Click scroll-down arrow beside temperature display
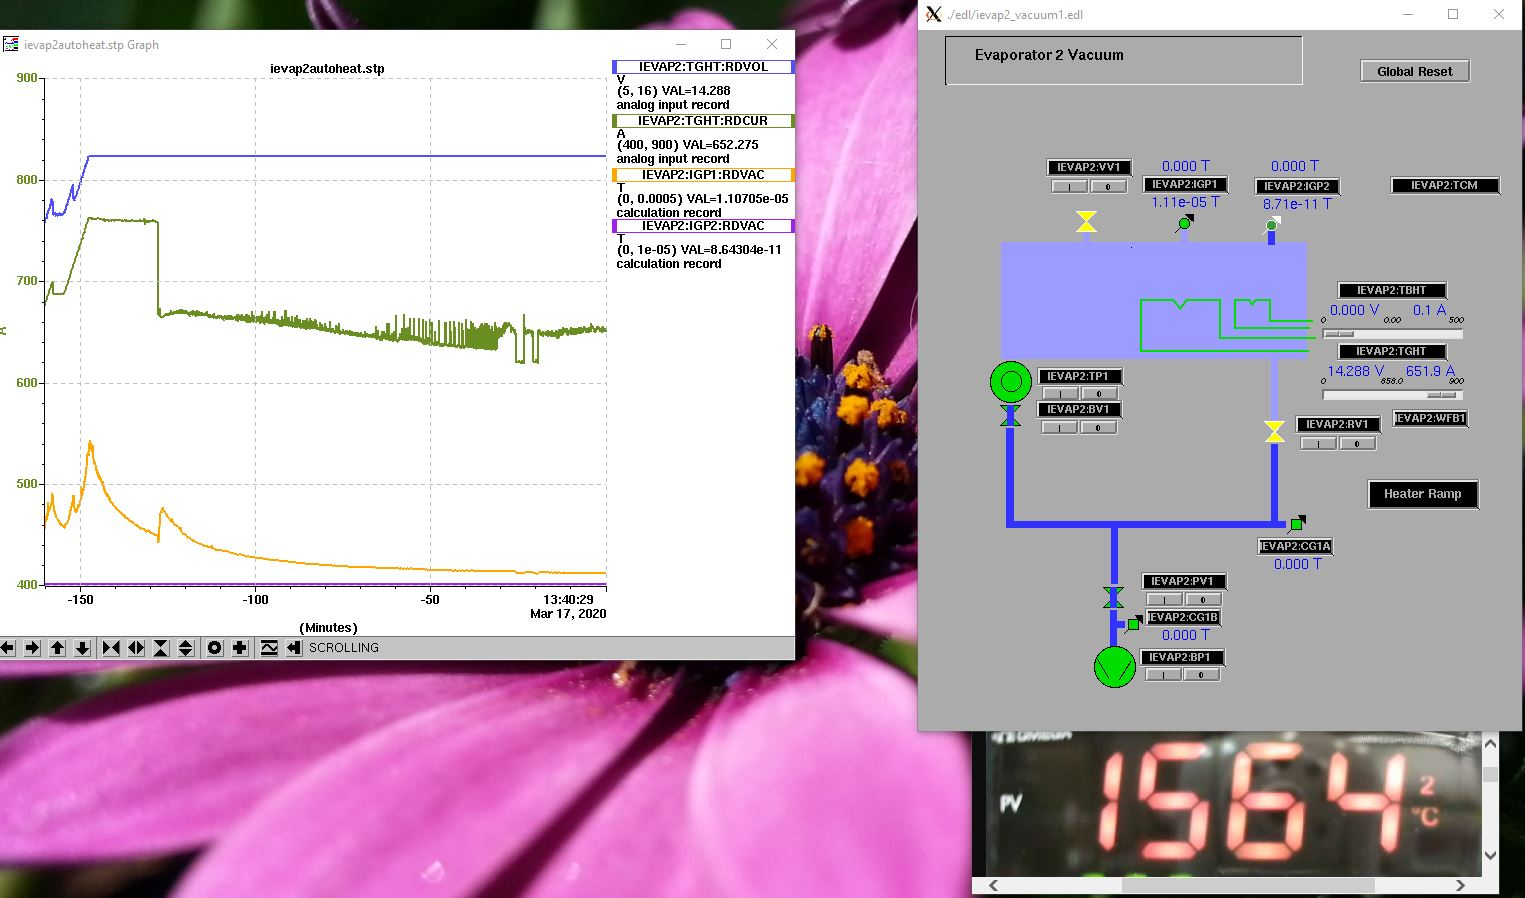The width and height of the screenshot is (1525, 898). point(1490,855)
